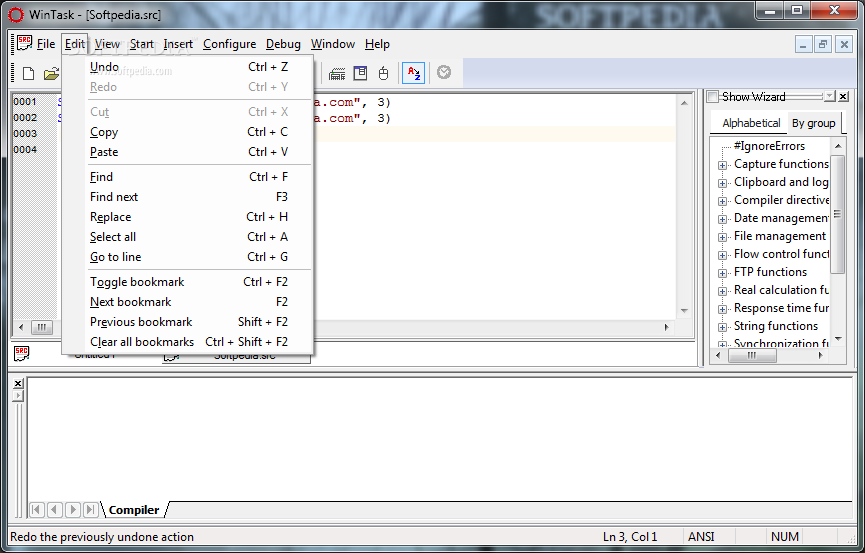
Task: Choose Toggle bookmark menu entry
Action: pos(189,281)
